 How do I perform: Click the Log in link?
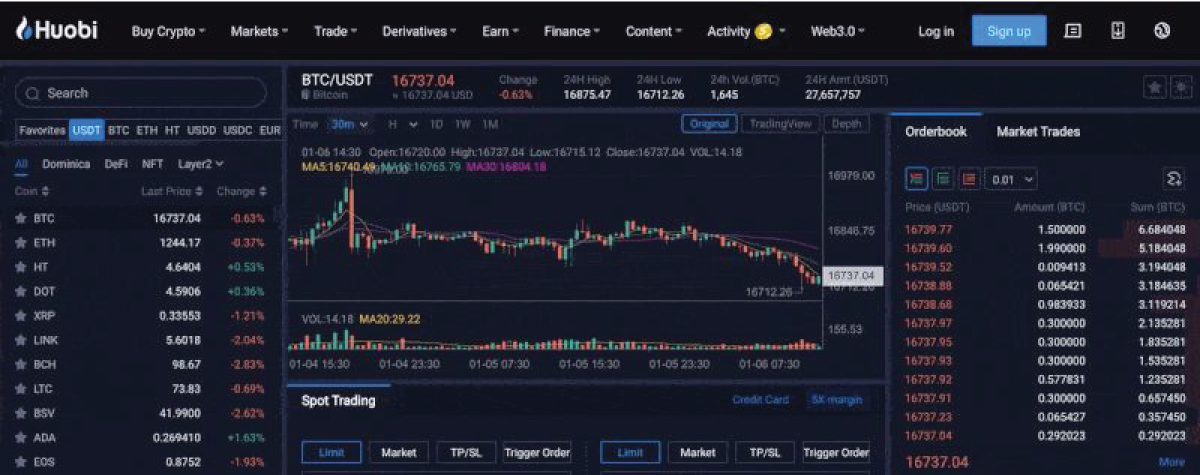tap(935, 31)
